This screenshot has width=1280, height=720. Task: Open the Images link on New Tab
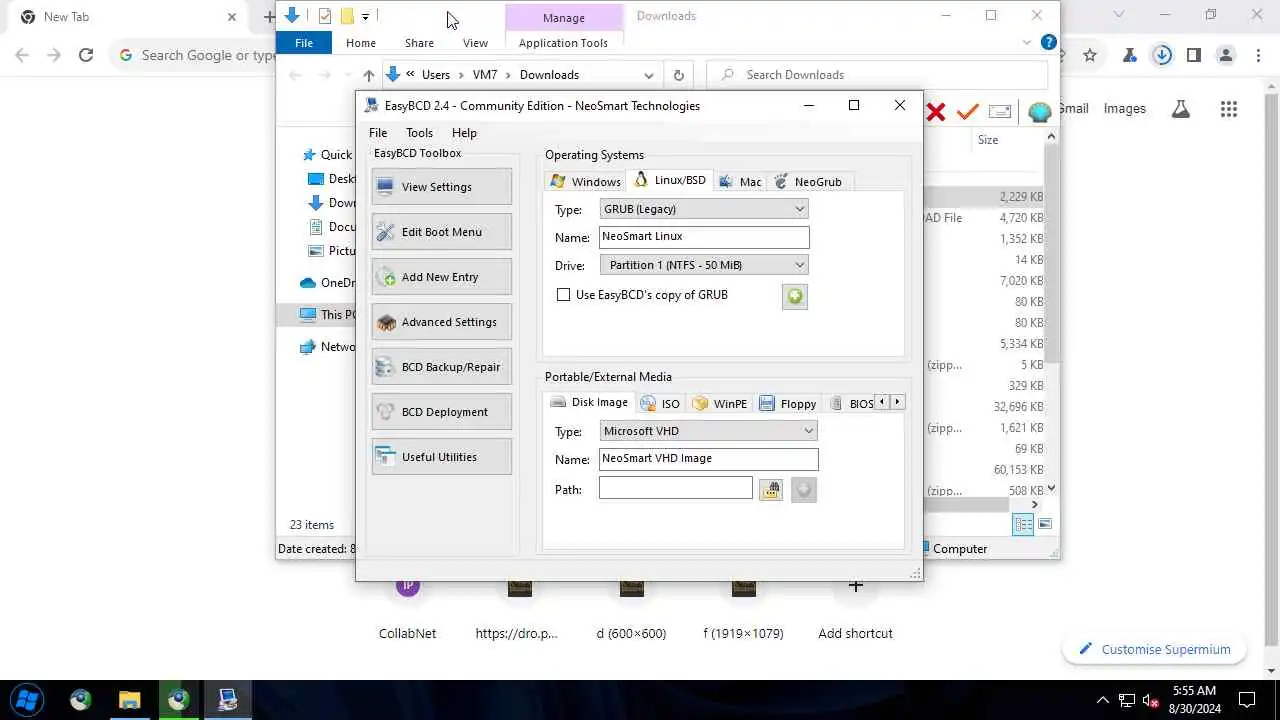click(1125, 109)
